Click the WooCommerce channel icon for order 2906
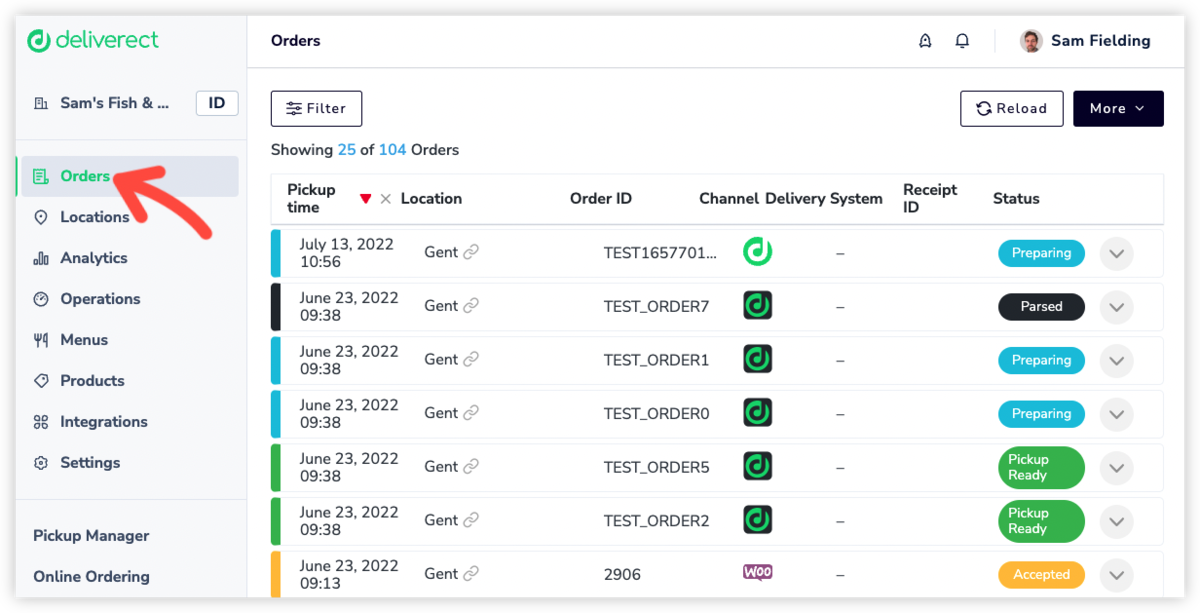 click(757, 573)
